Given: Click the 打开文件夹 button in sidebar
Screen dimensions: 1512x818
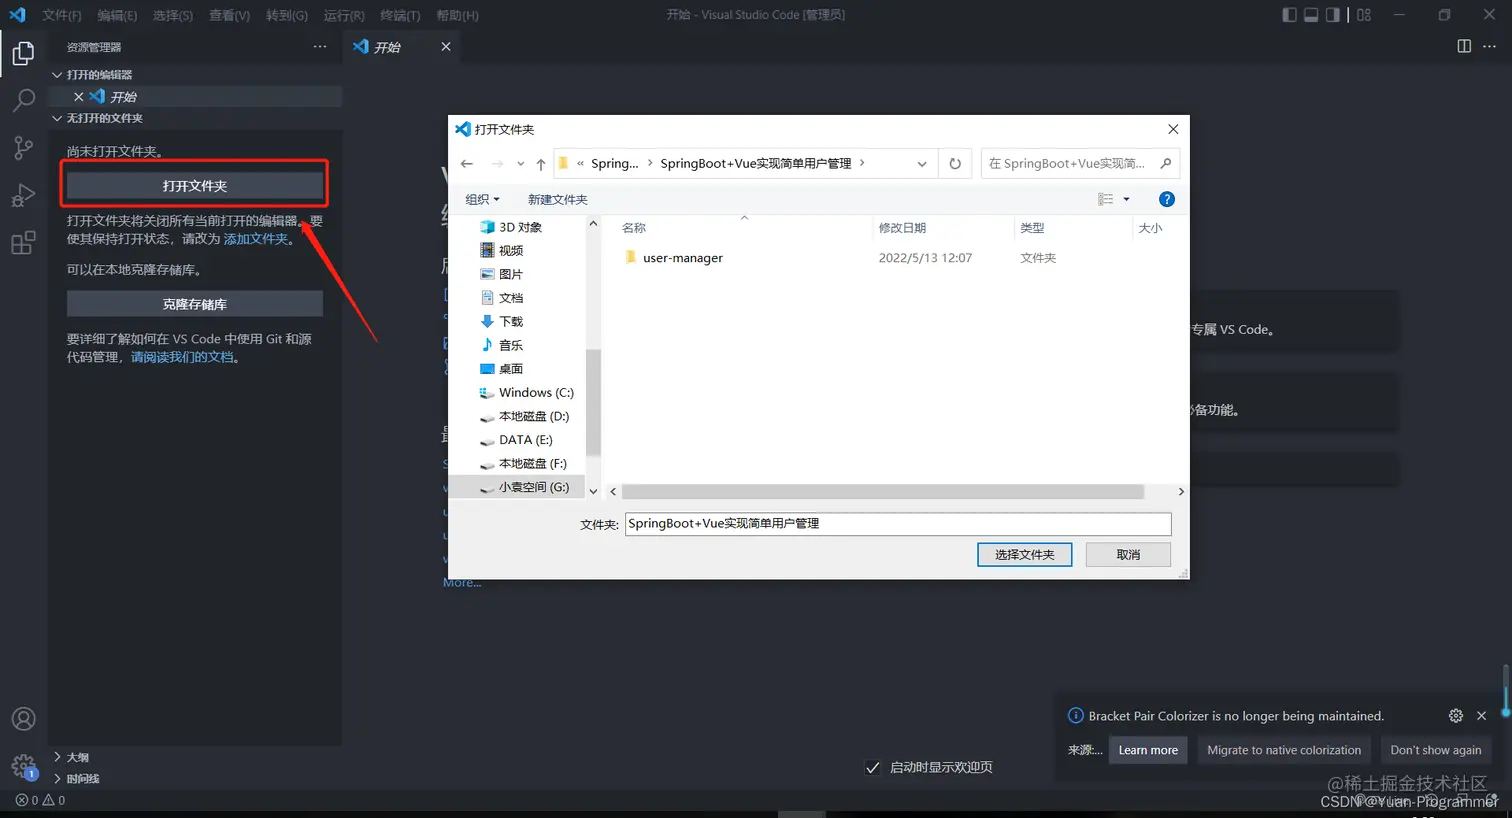Looking at the screenshot, I should (x=195, y=186).
